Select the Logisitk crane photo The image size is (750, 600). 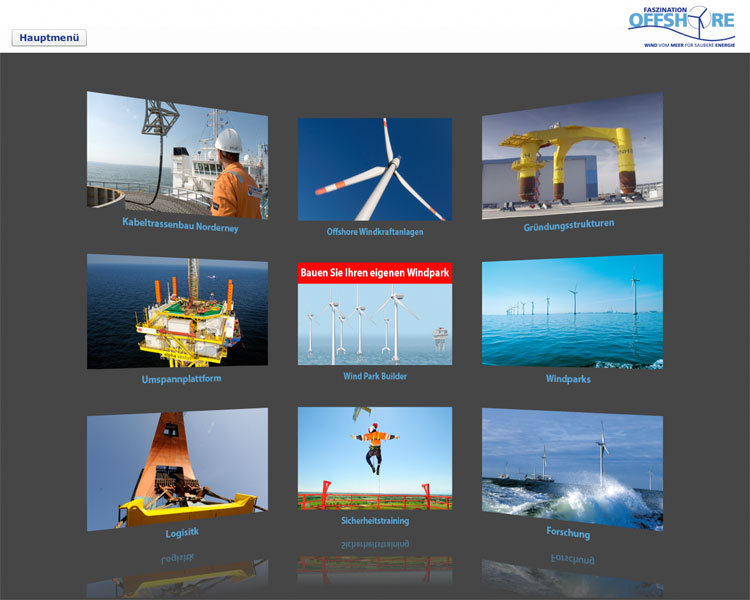[177, 468]
